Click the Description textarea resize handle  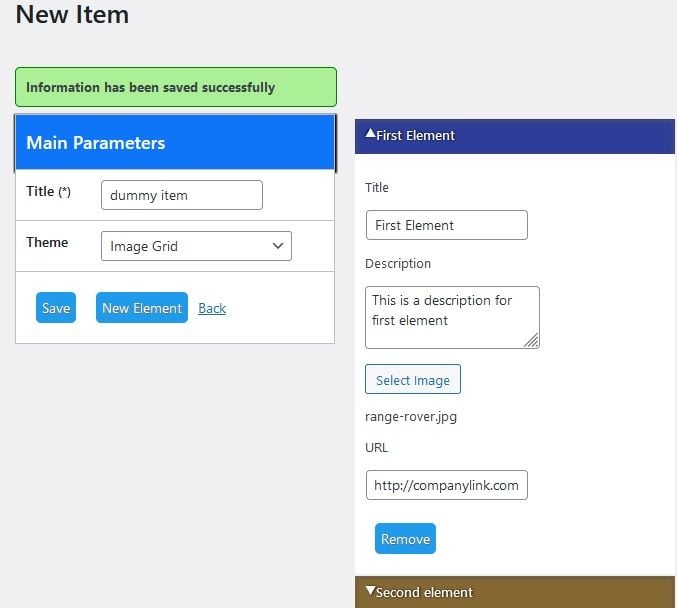(532, 341)
